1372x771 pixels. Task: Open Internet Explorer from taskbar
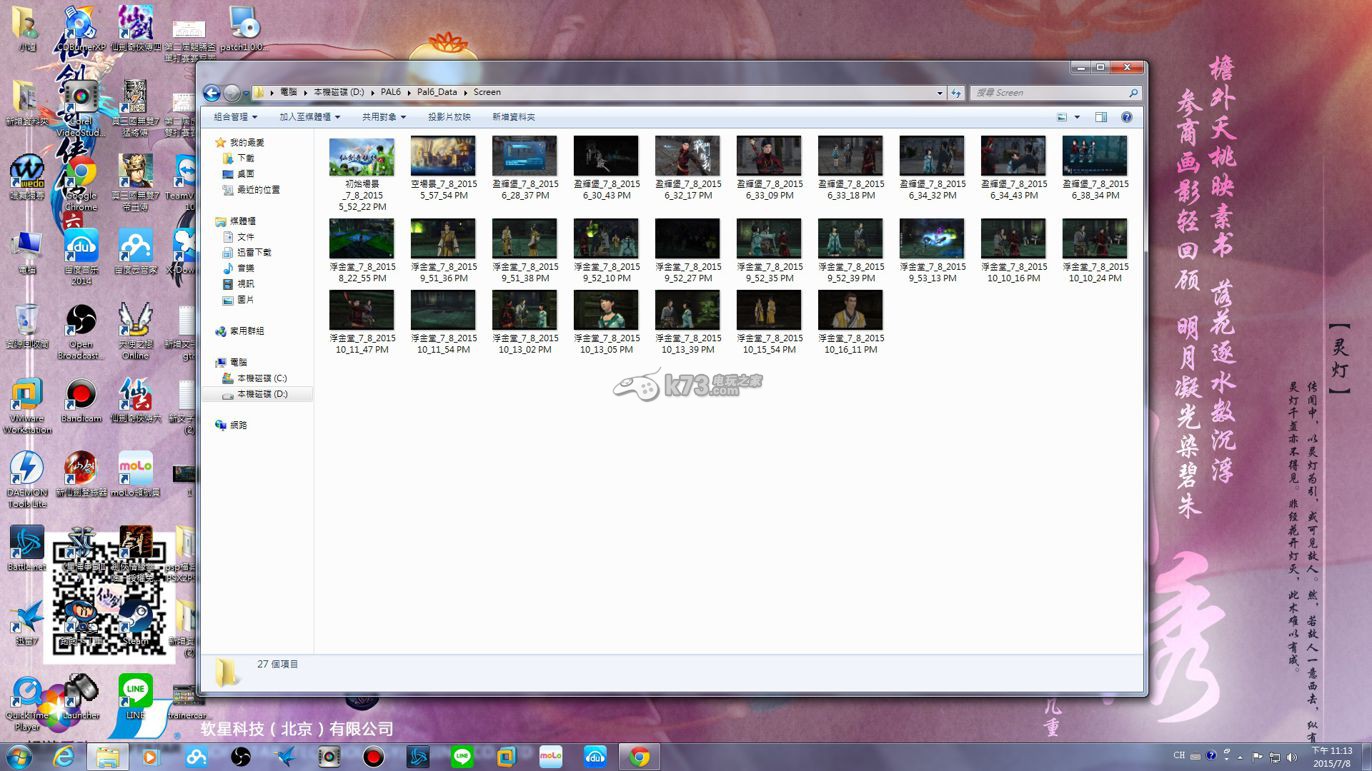pyautogui.click(x=63, y=757)
